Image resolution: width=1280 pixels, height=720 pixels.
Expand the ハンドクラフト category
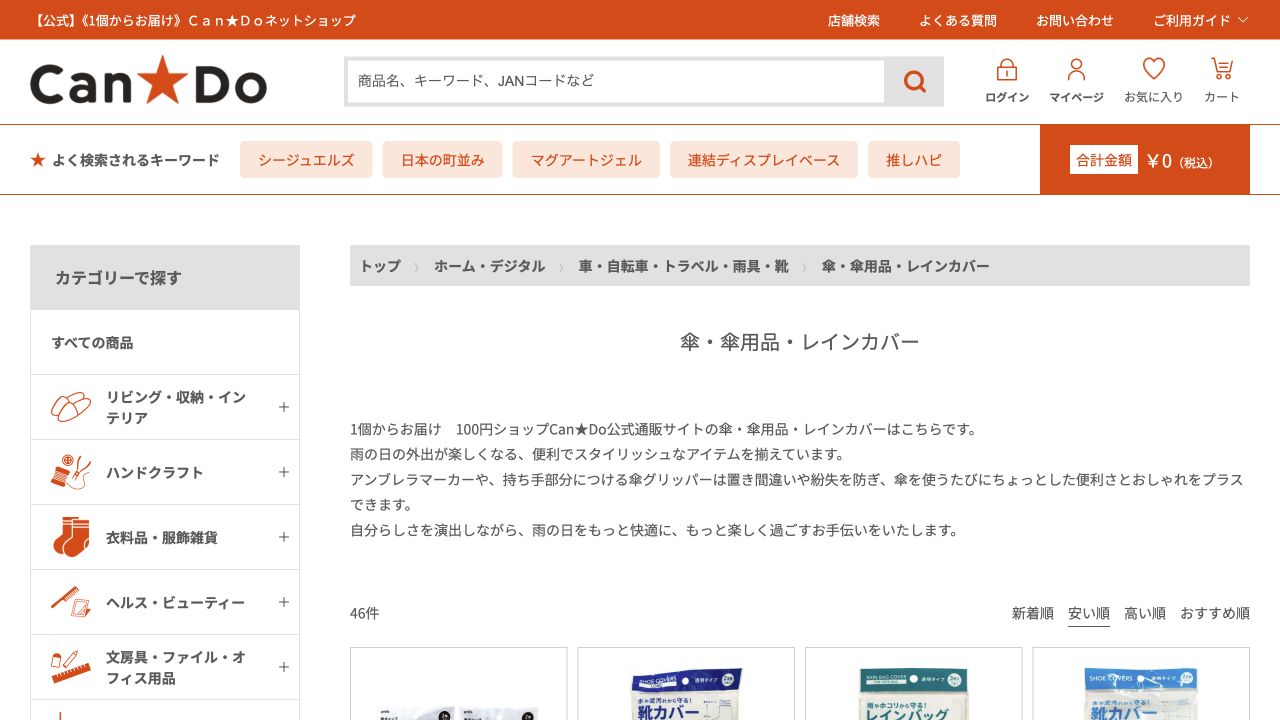click(284, 472)
